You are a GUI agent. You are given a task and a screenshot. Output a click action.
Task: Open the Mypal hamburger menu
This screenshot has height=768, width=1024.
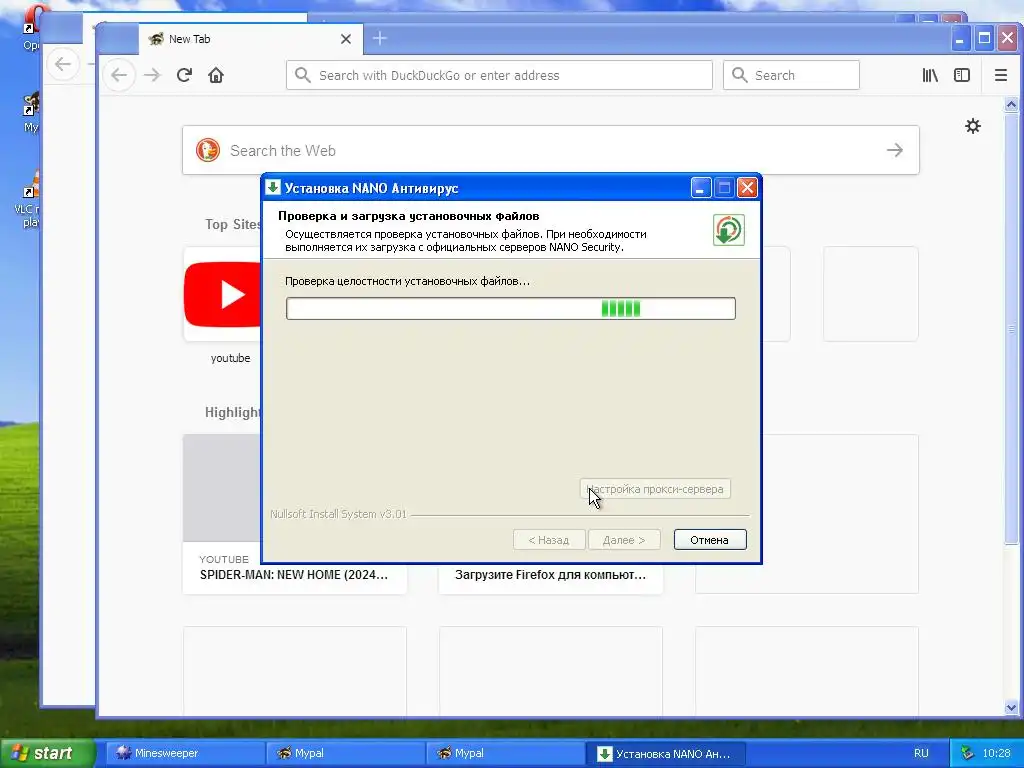coord(1000,75)
